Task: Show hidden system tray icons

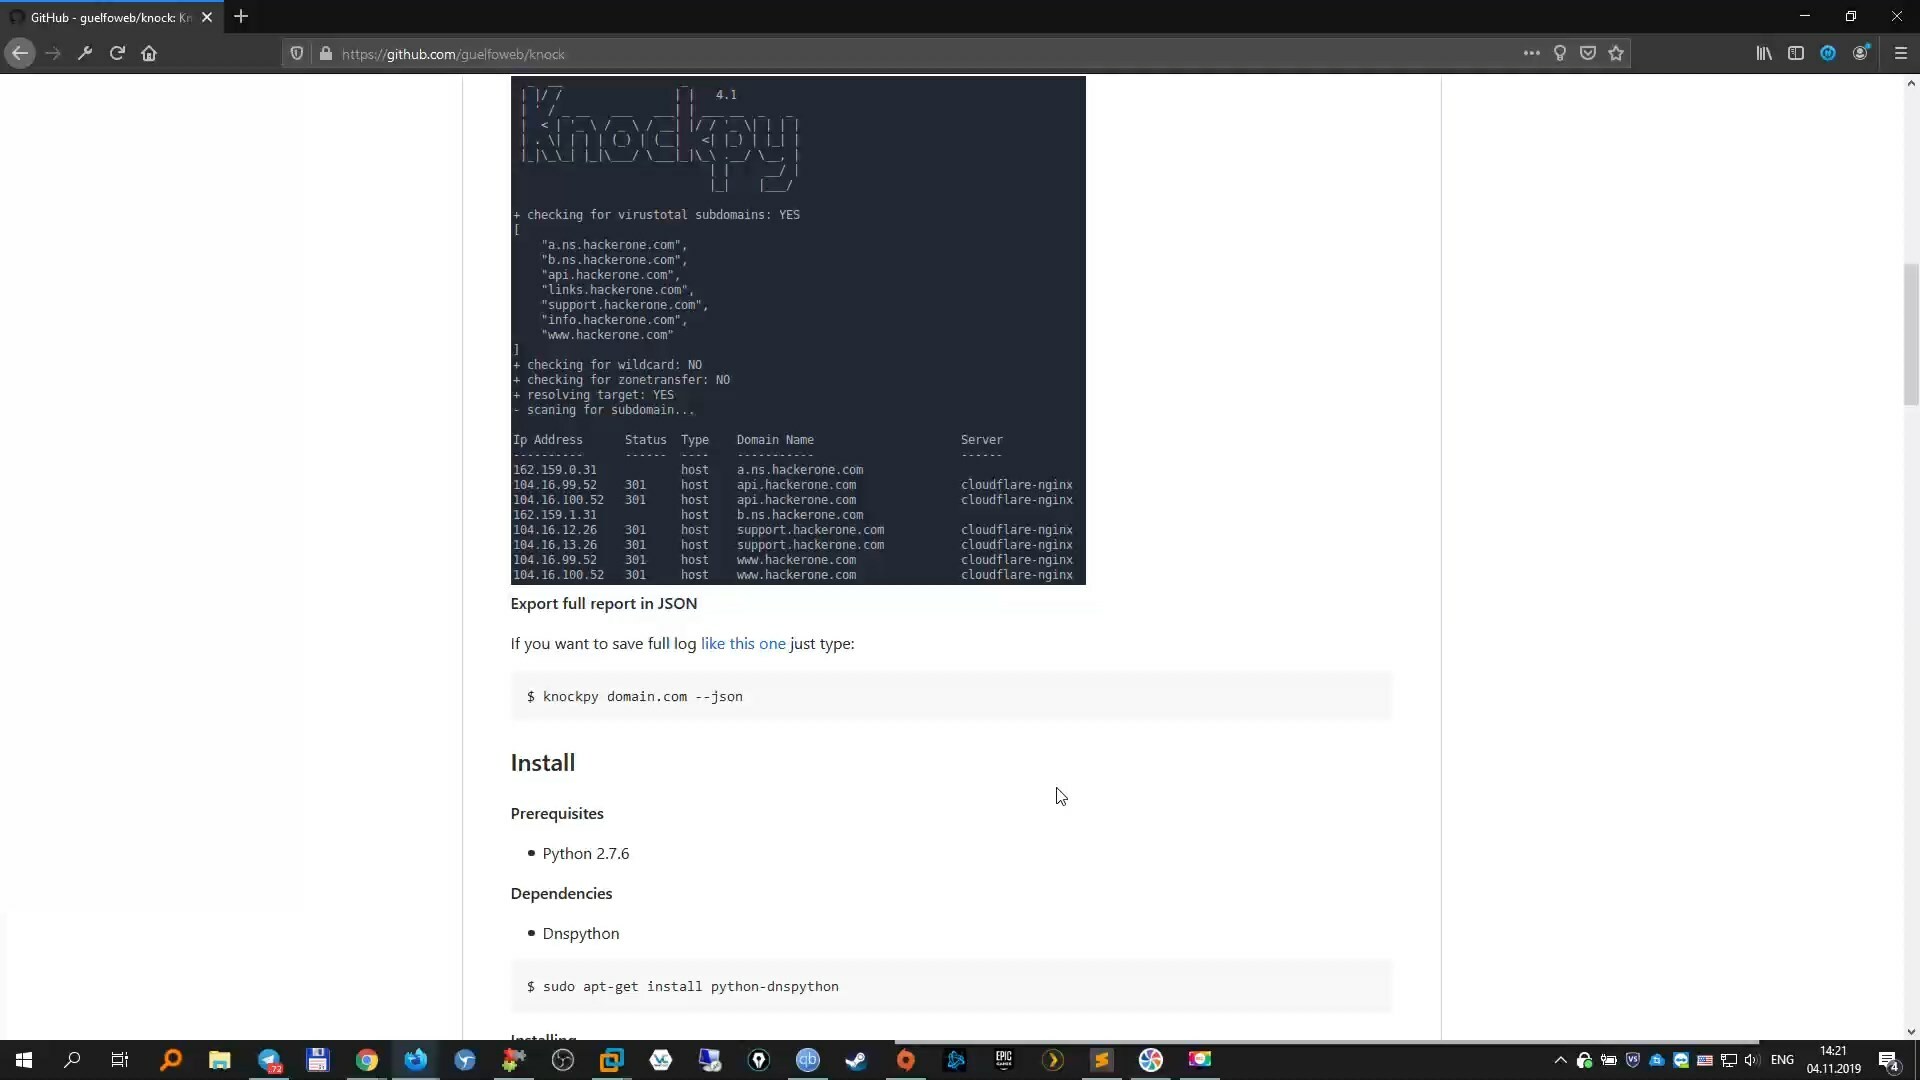Action: click(1560, 1060)
